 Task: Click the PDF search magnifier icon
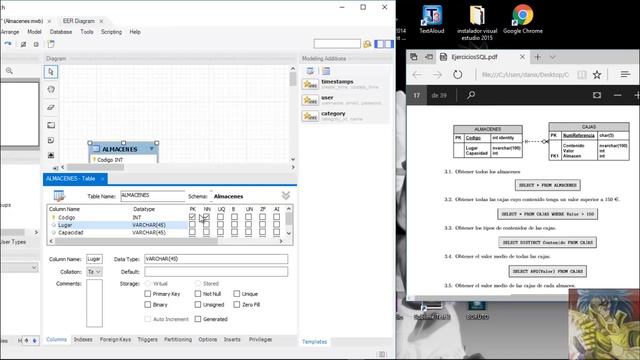click(x=471, y=95)
